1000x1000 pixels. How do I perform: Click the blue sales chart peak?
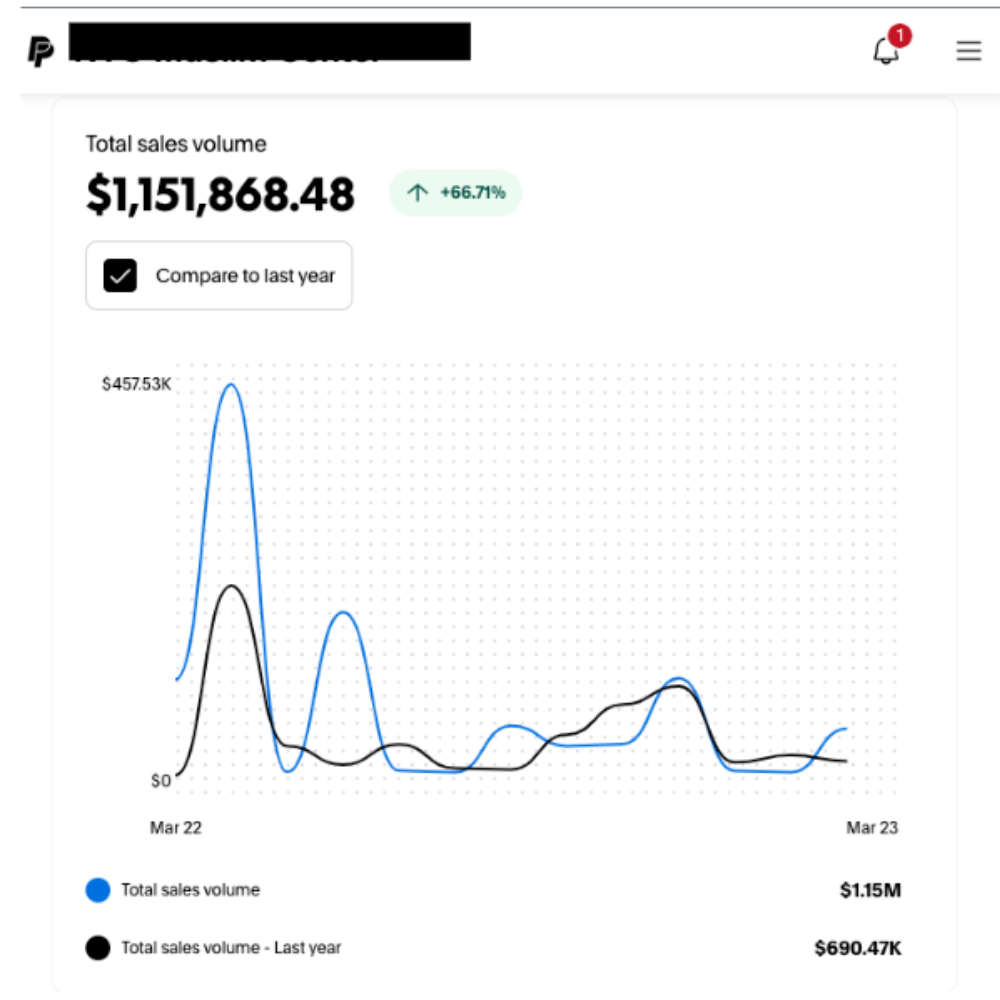pyautogui.click(x=229, y=385)
